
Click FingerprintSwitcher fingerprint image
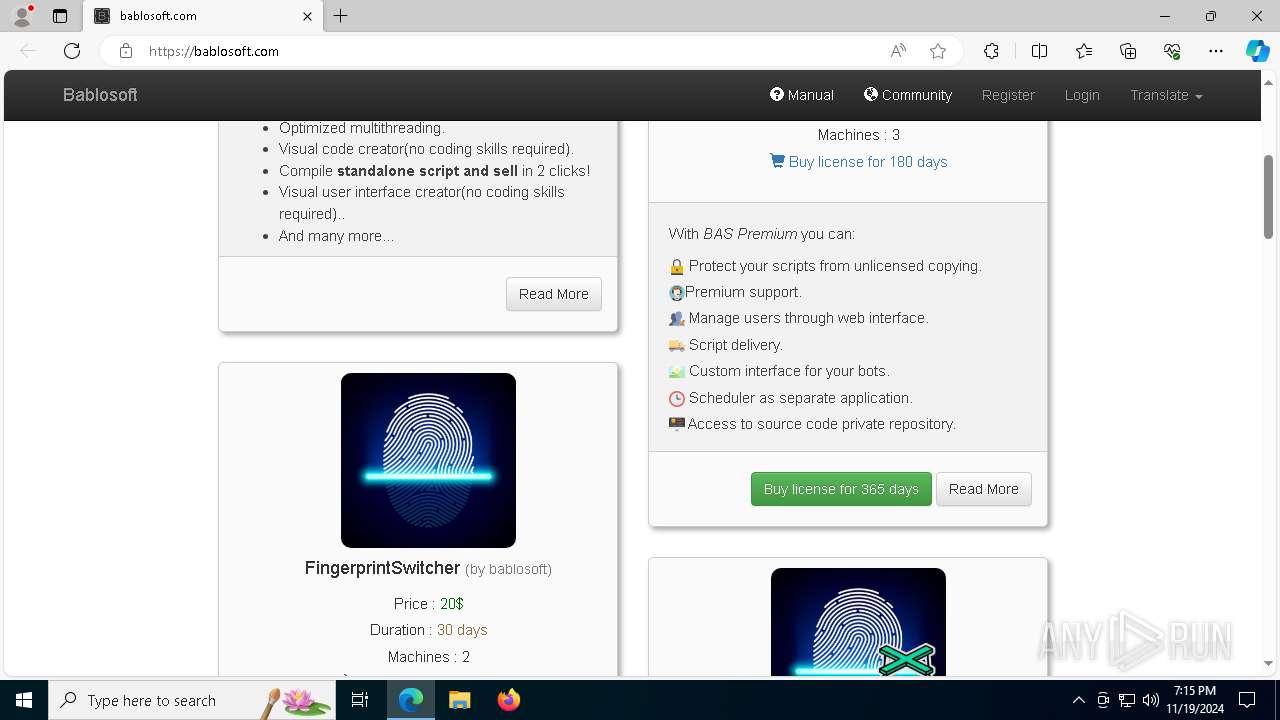pyautogui.click(x=428, y=460)
